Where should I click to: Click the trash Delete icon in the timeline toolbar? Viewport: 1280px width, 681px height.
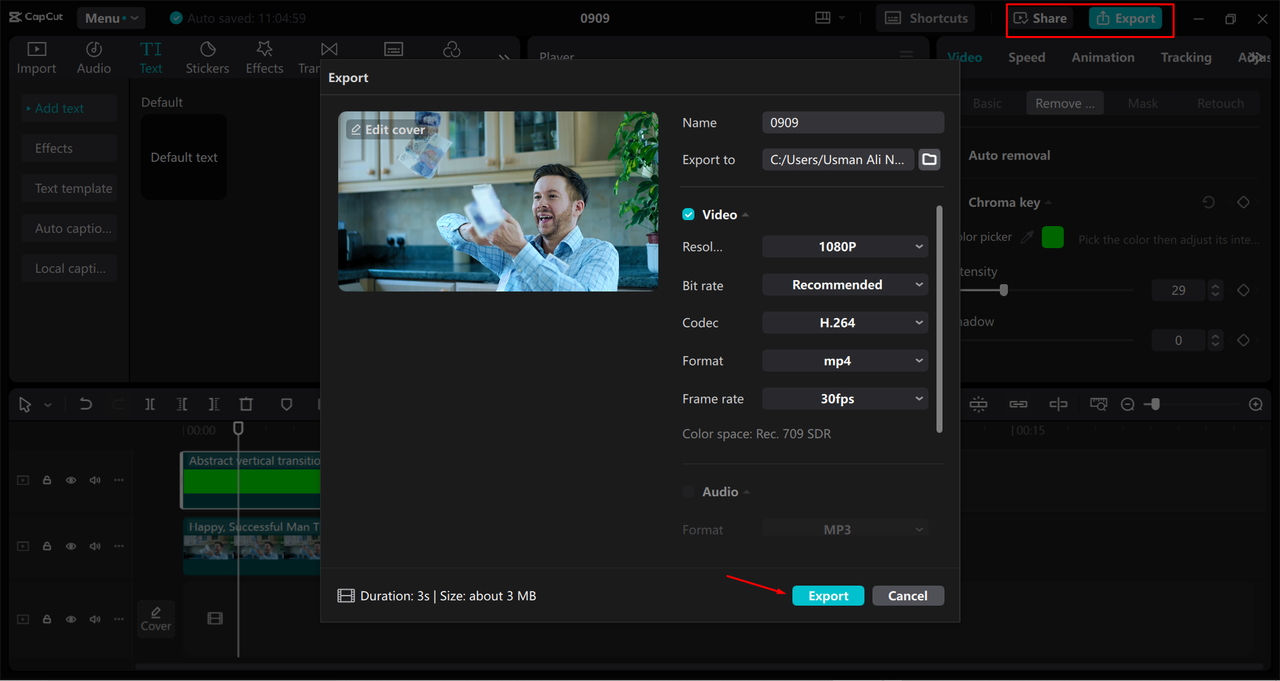[246, 404]
